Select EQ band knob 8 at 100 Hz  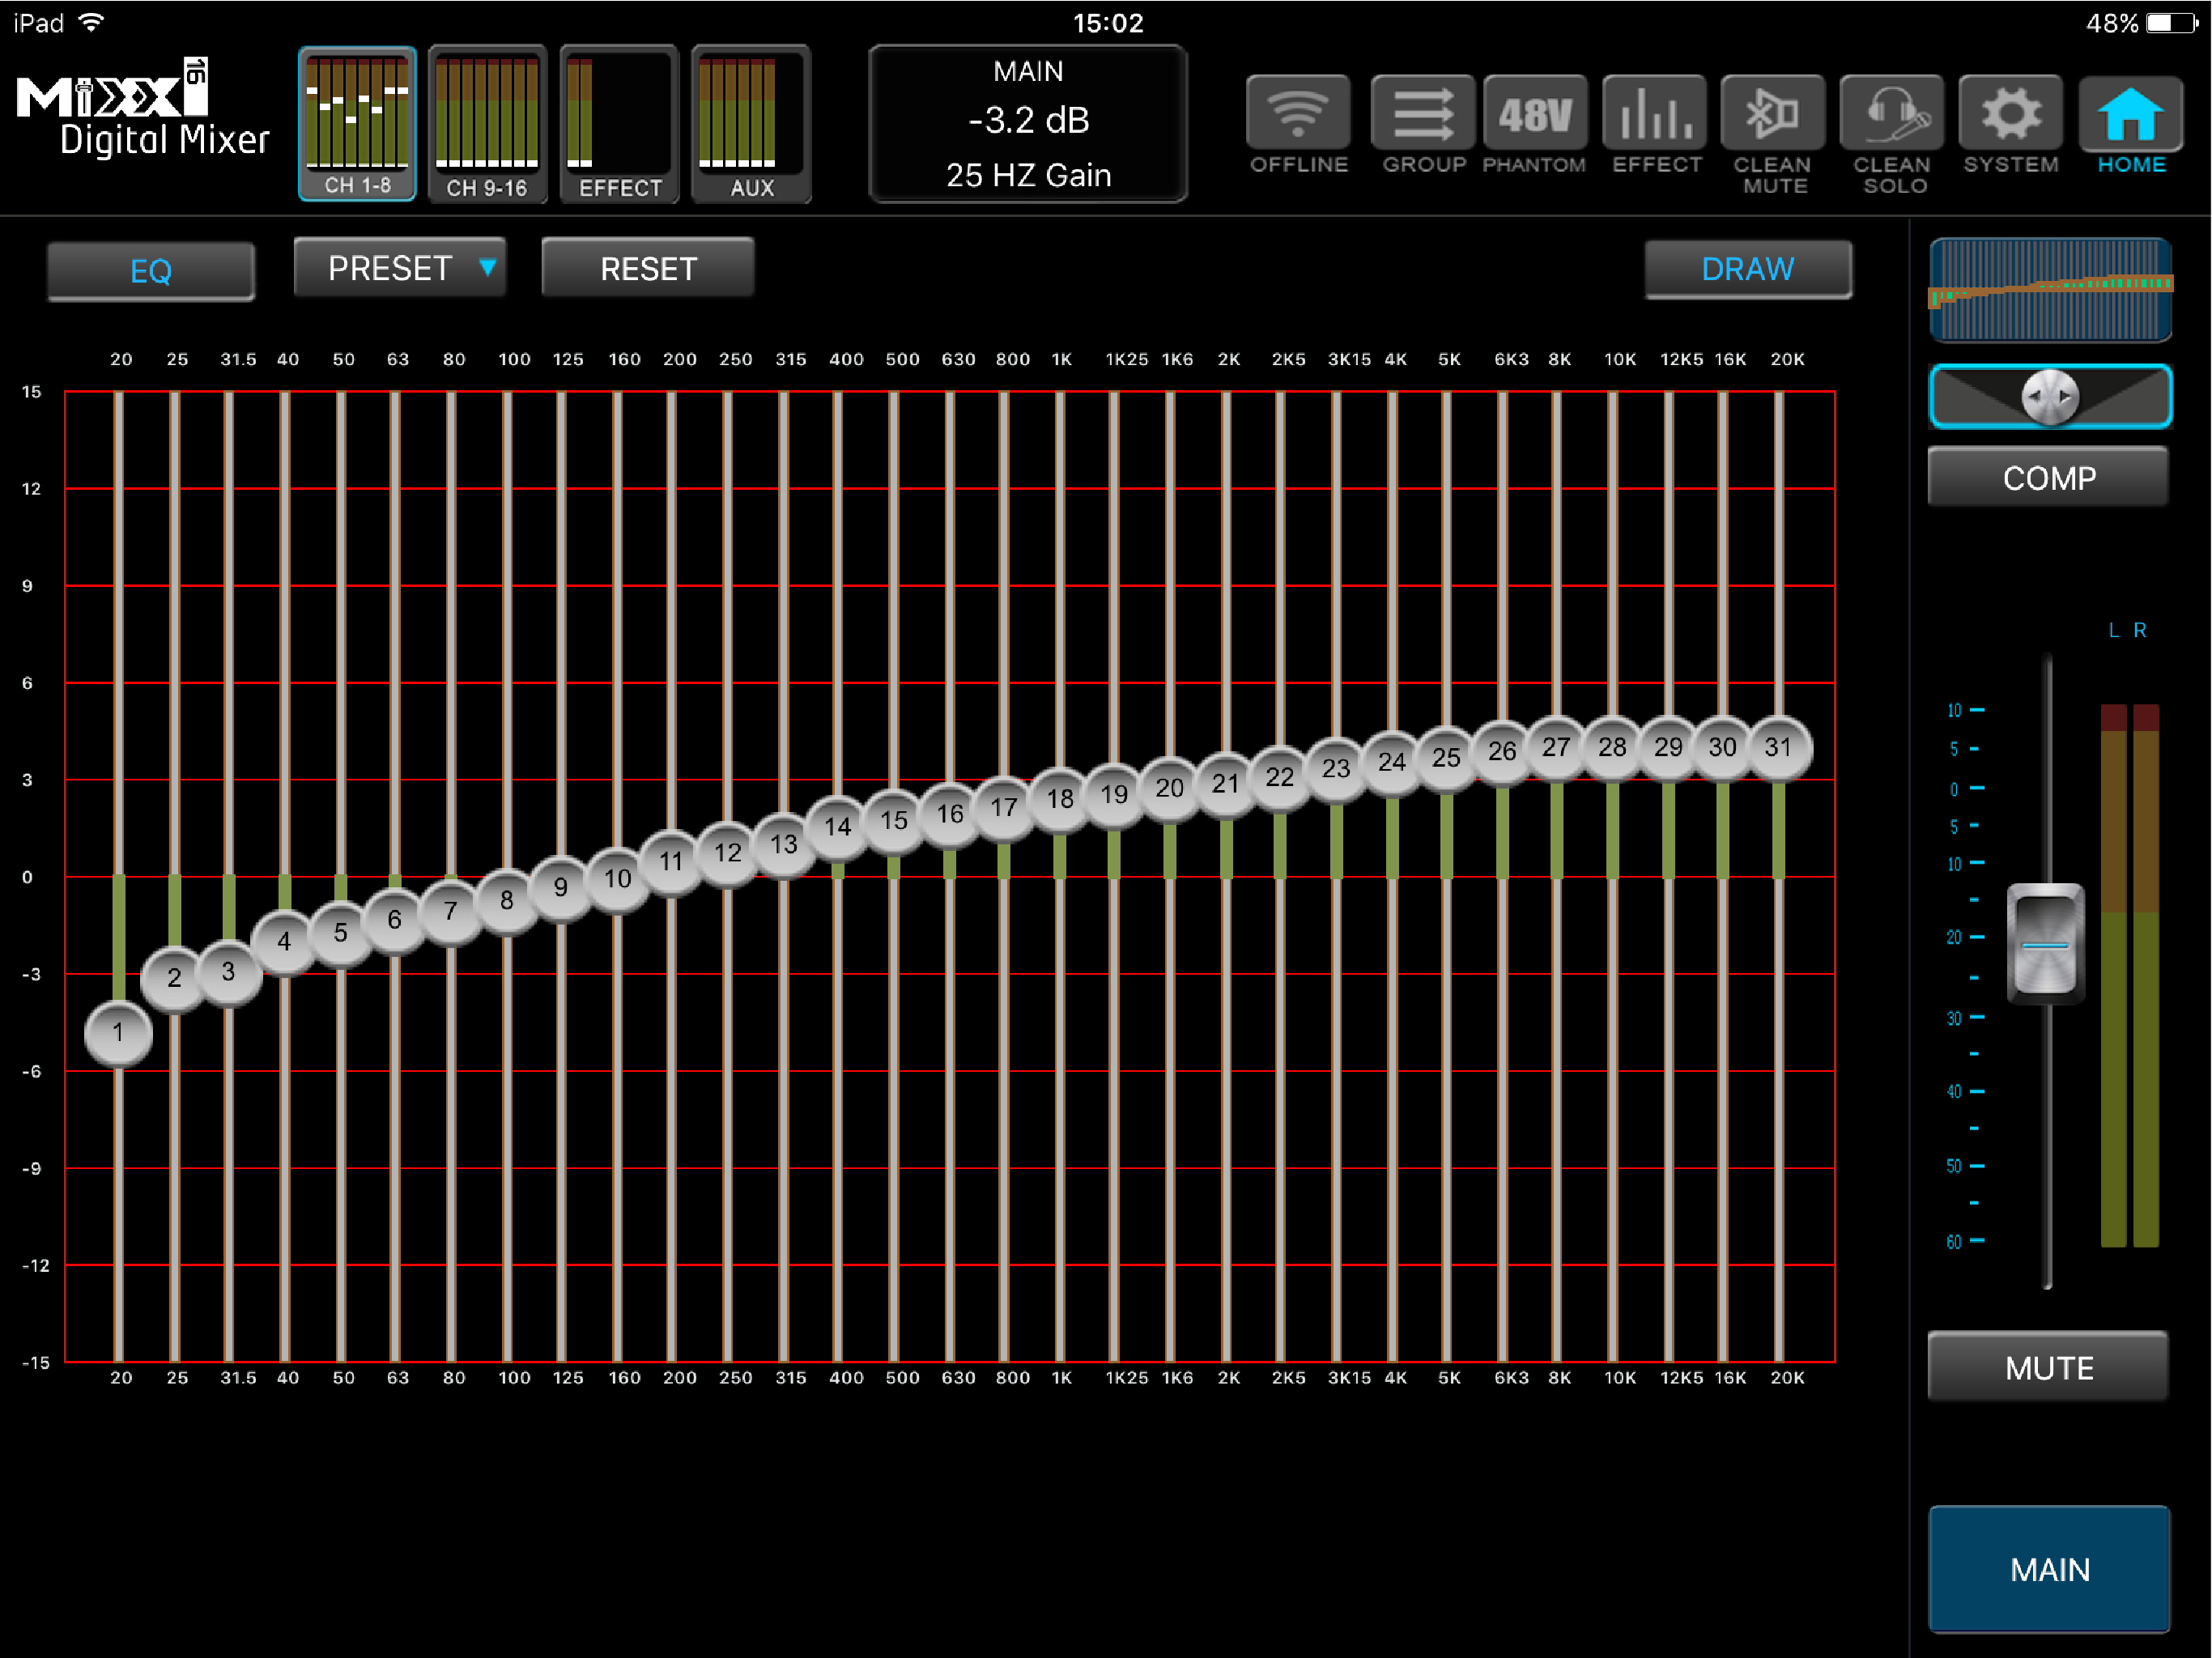507,900
